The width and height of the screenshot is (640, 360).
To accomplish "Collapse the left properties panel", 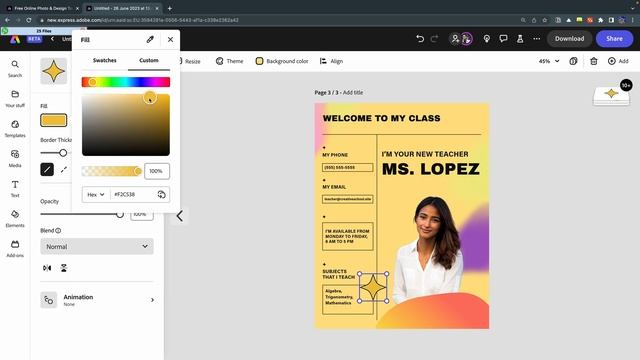I will click(180, 216).
